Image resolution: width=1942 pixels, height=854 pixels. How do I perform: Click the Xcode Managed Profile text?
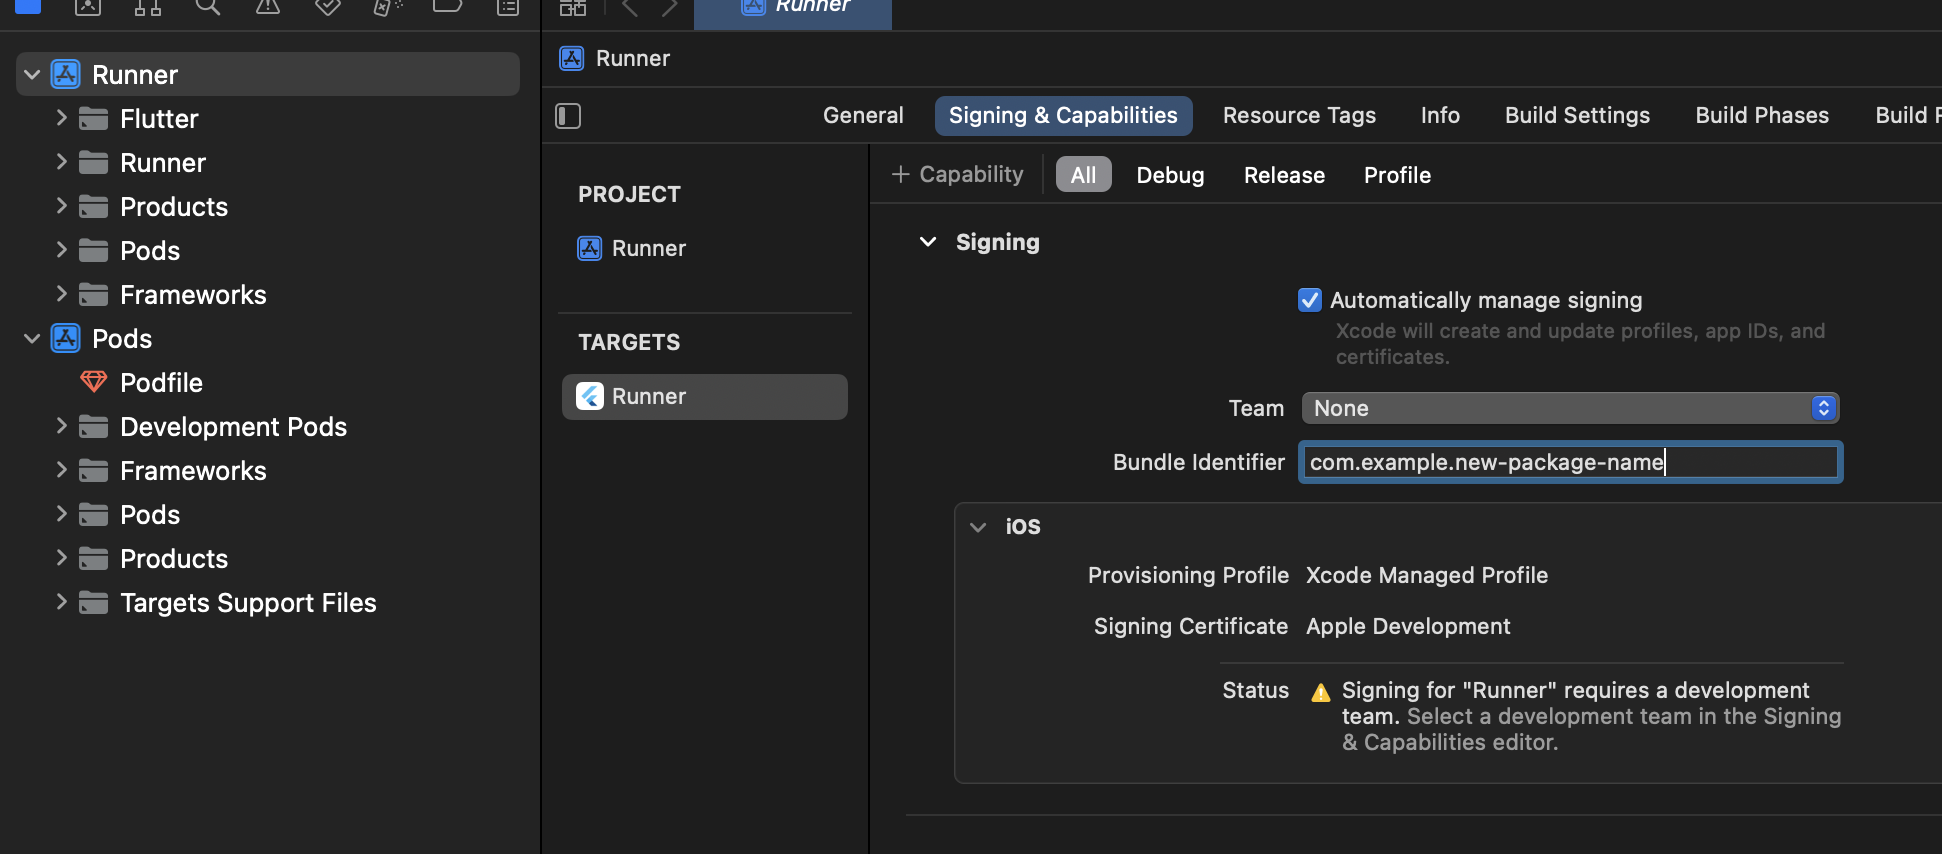1426,575
